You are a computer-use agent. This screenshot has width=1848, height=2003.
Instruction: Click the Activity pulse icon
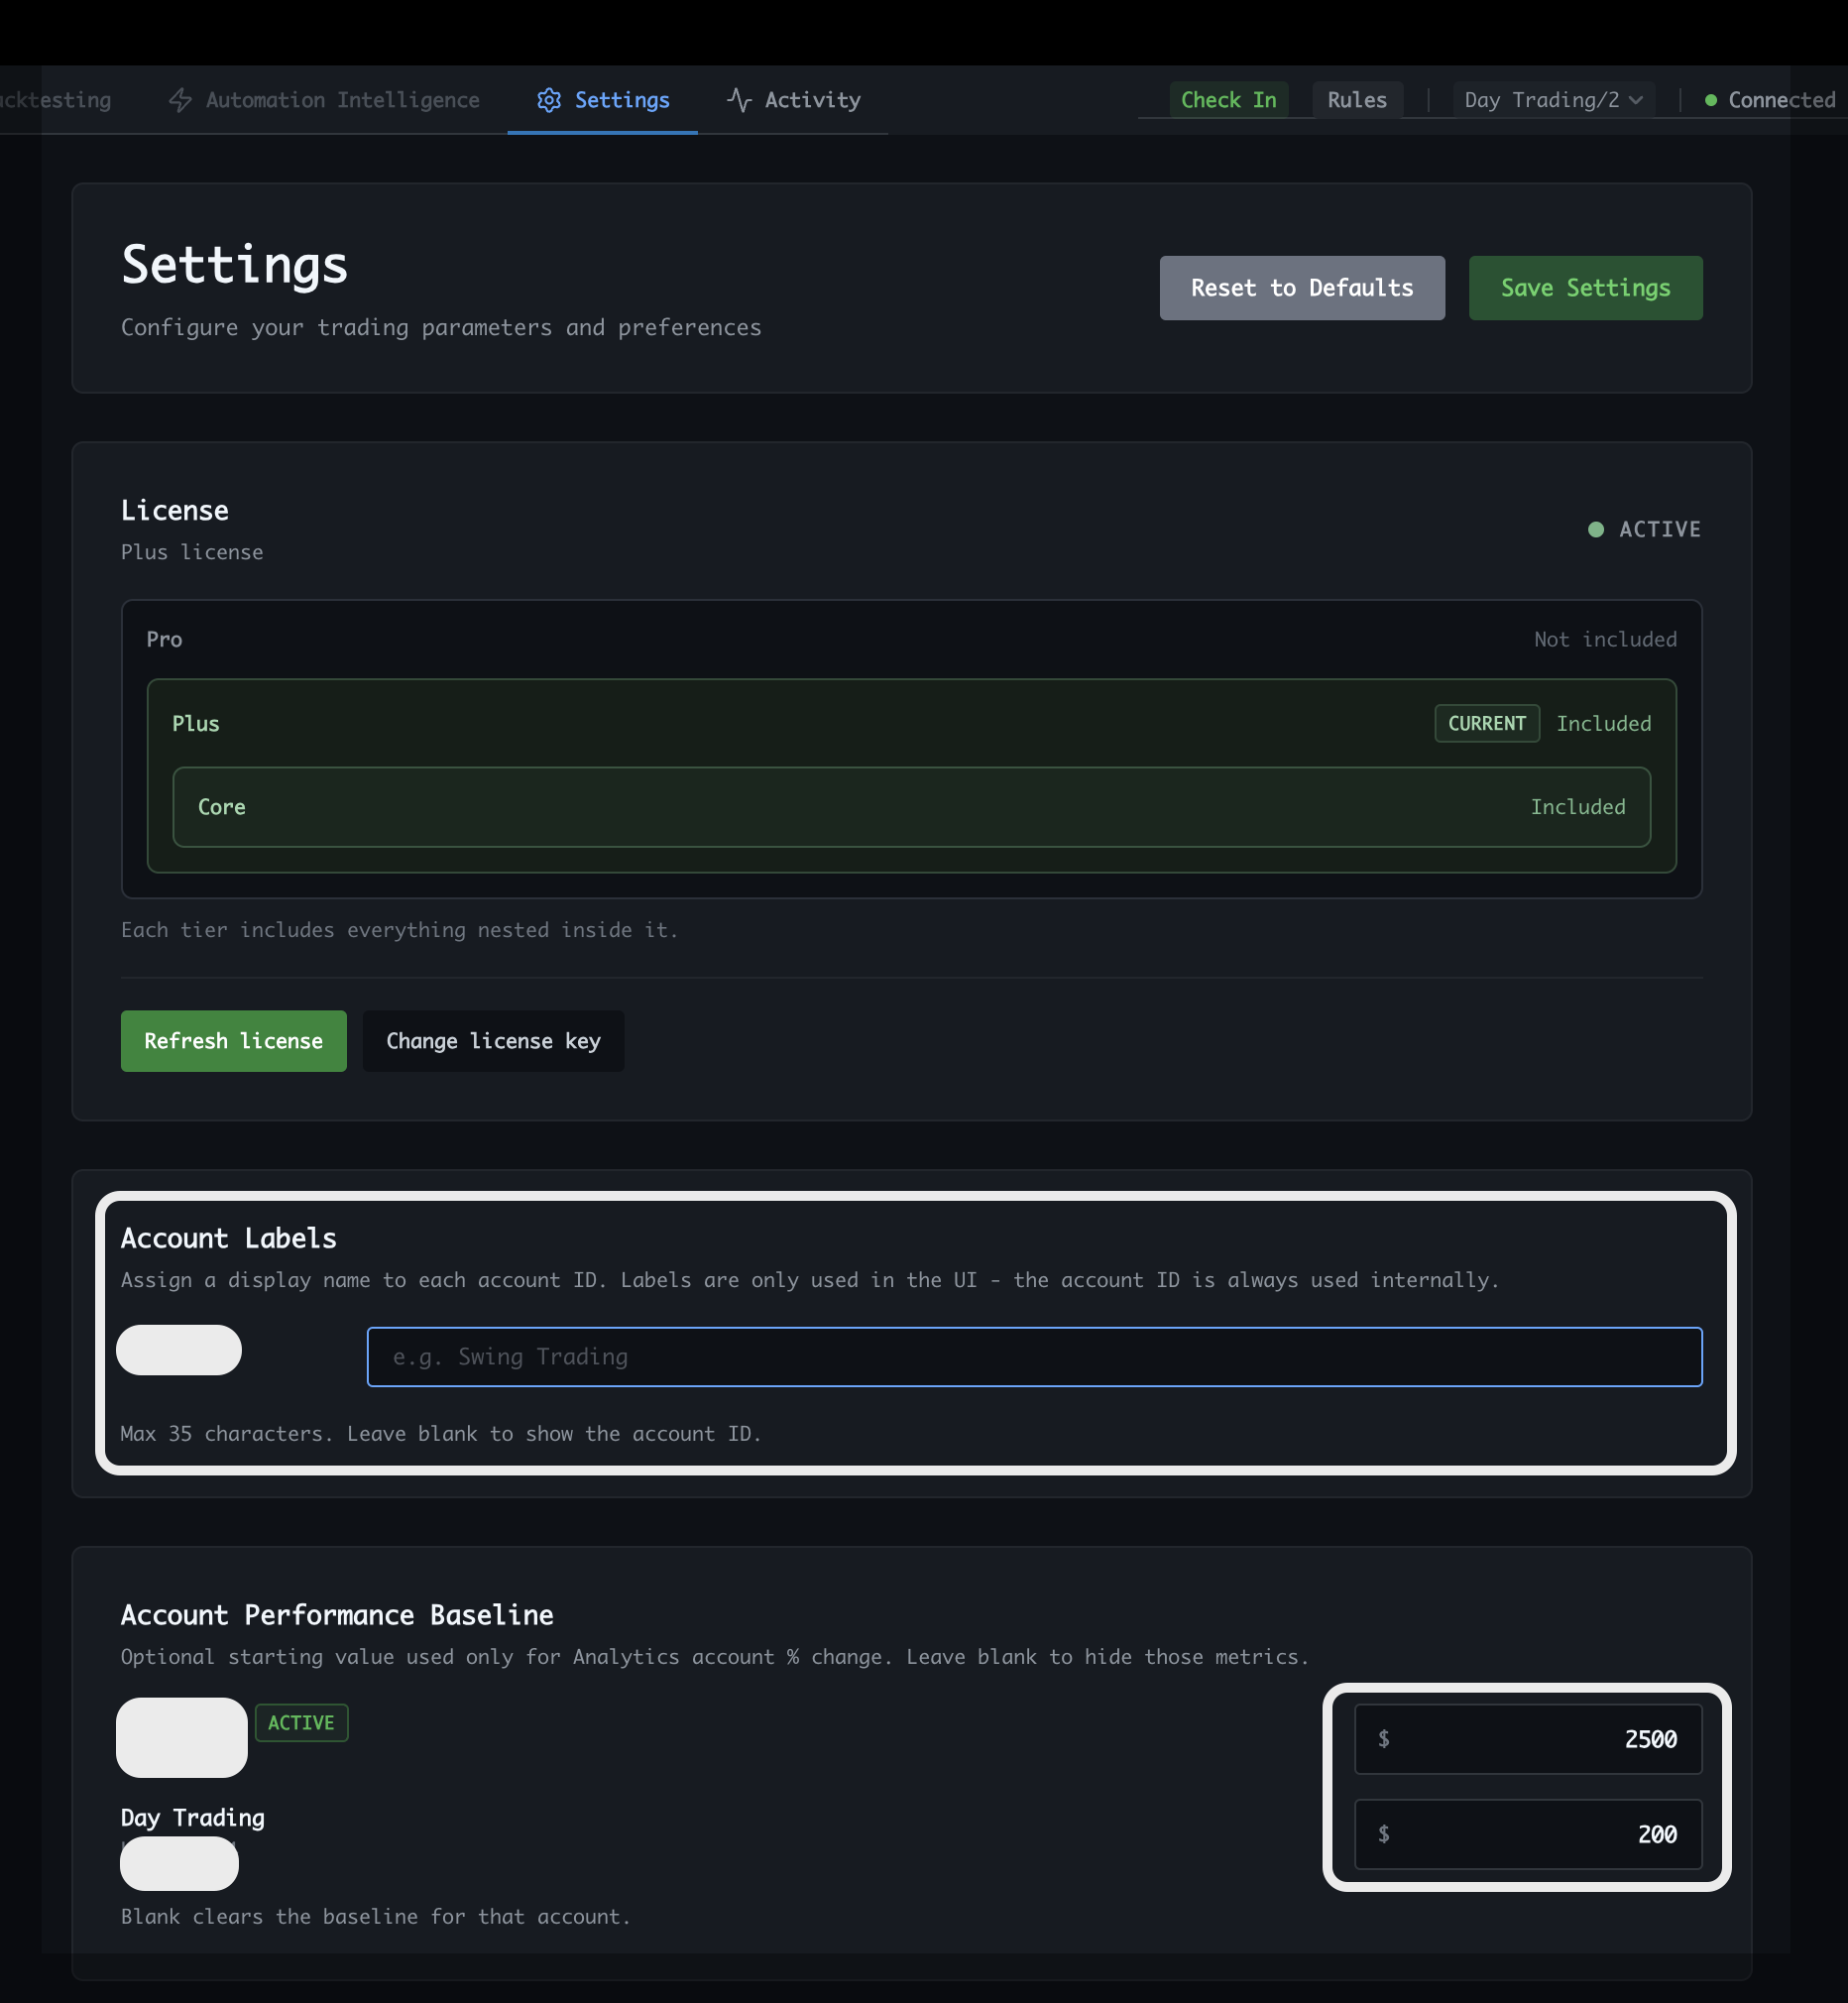click(739, 100)
